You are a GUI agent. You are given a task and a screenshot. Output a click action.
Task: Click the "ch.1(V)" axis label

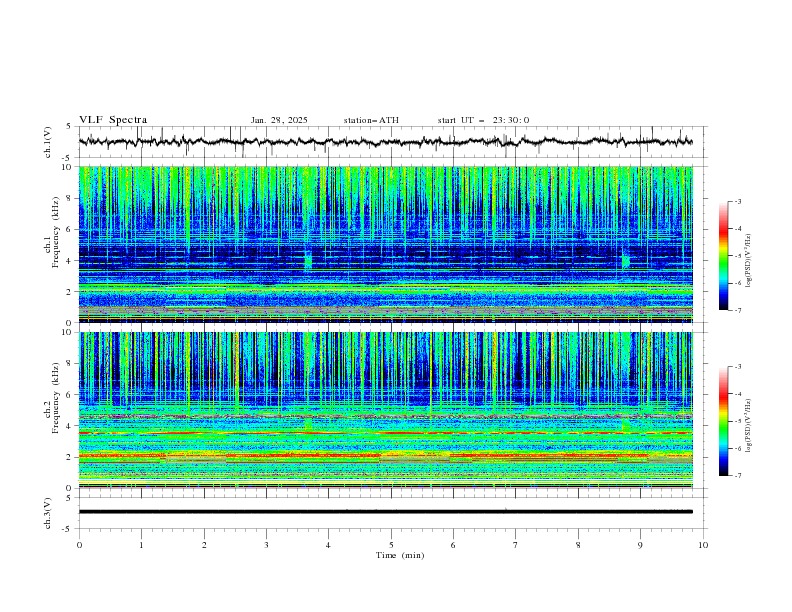(x=48, y=142)
